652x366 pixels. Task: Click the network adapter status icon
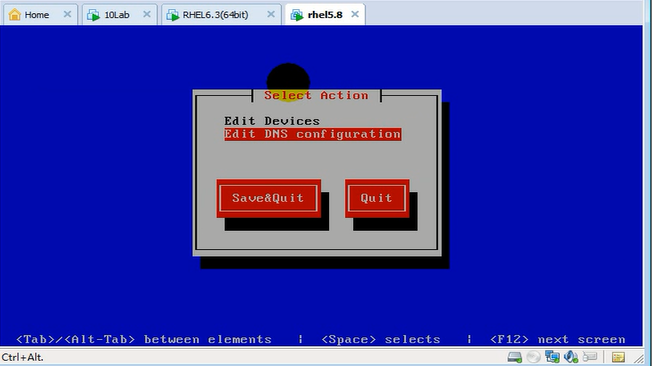(x=553, y=357)
